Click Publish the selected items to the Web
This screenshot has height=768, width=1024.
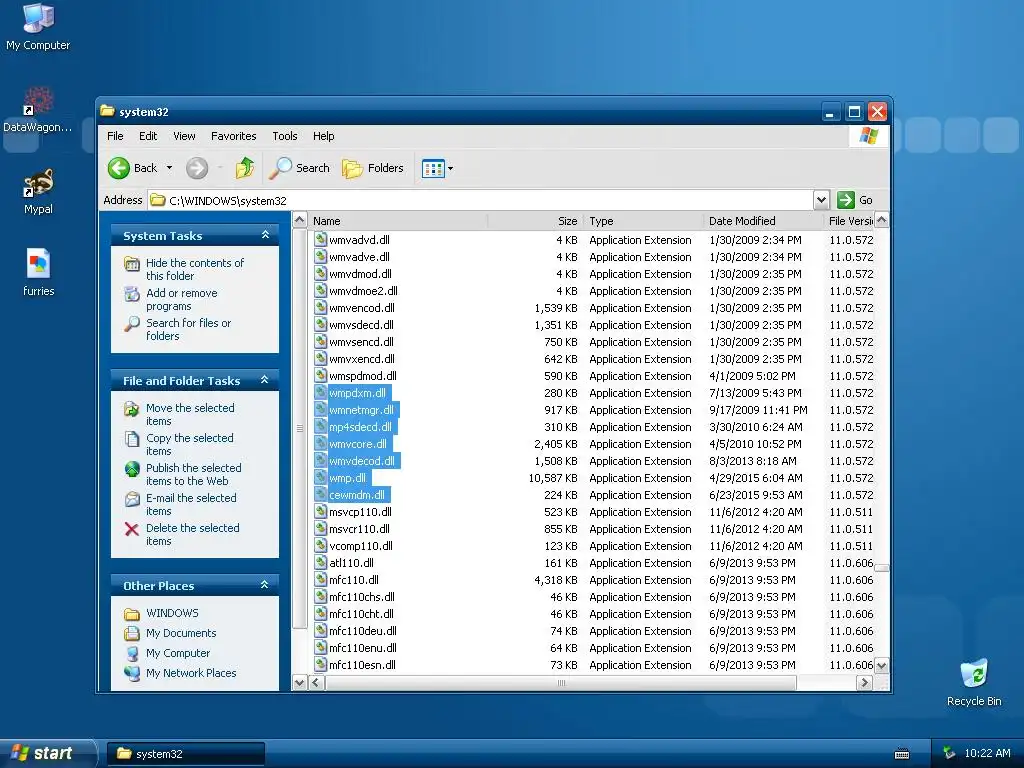193,474
